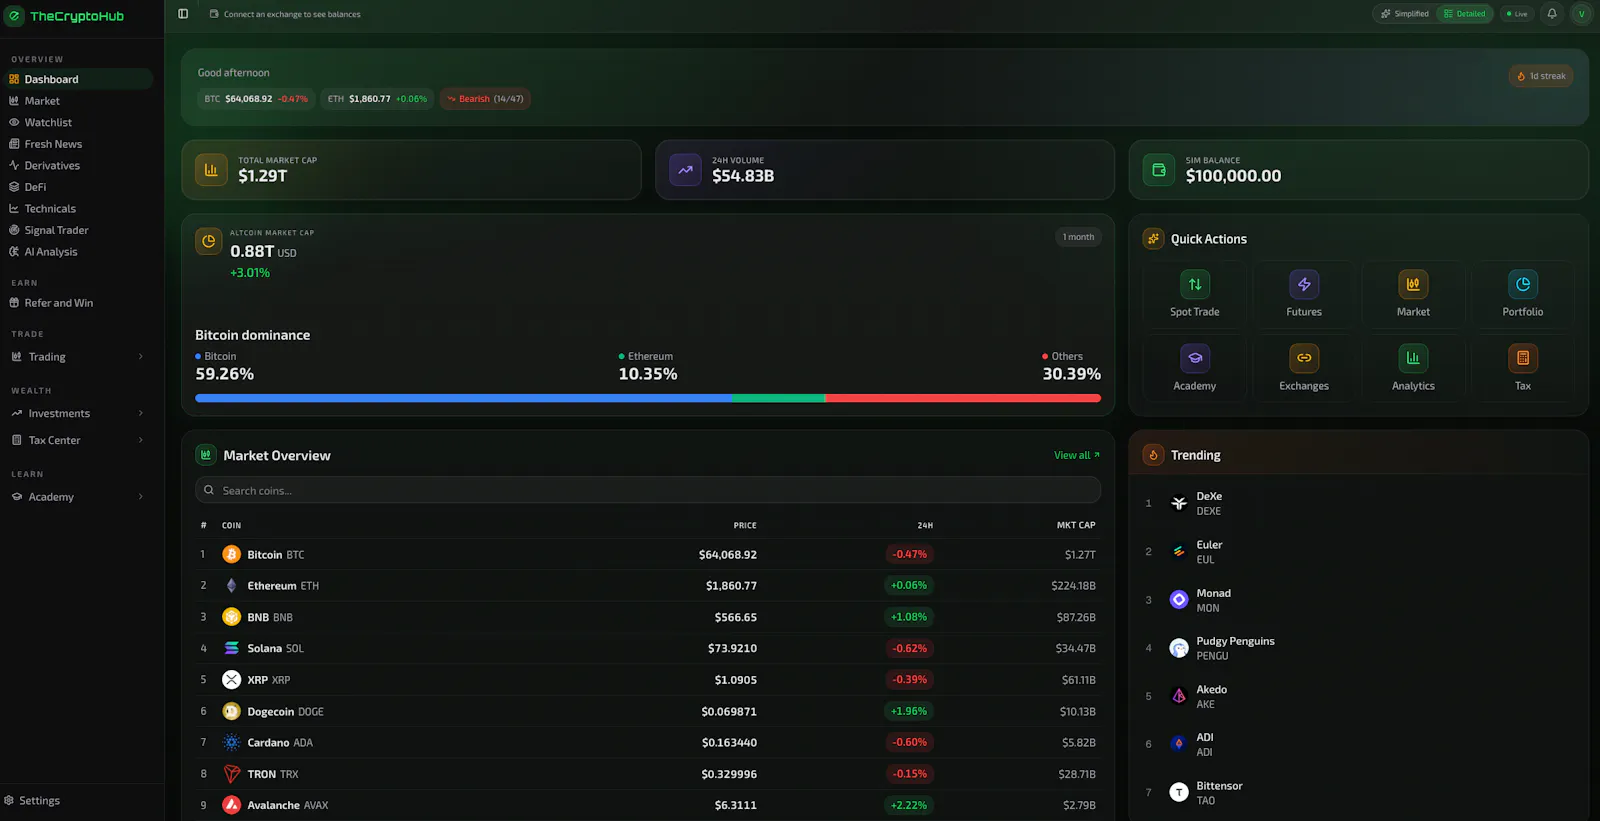The height and width of the screenshot is (821, 1600).
Task: Click the Cardano ADA row name
Action: coord(280,743)
